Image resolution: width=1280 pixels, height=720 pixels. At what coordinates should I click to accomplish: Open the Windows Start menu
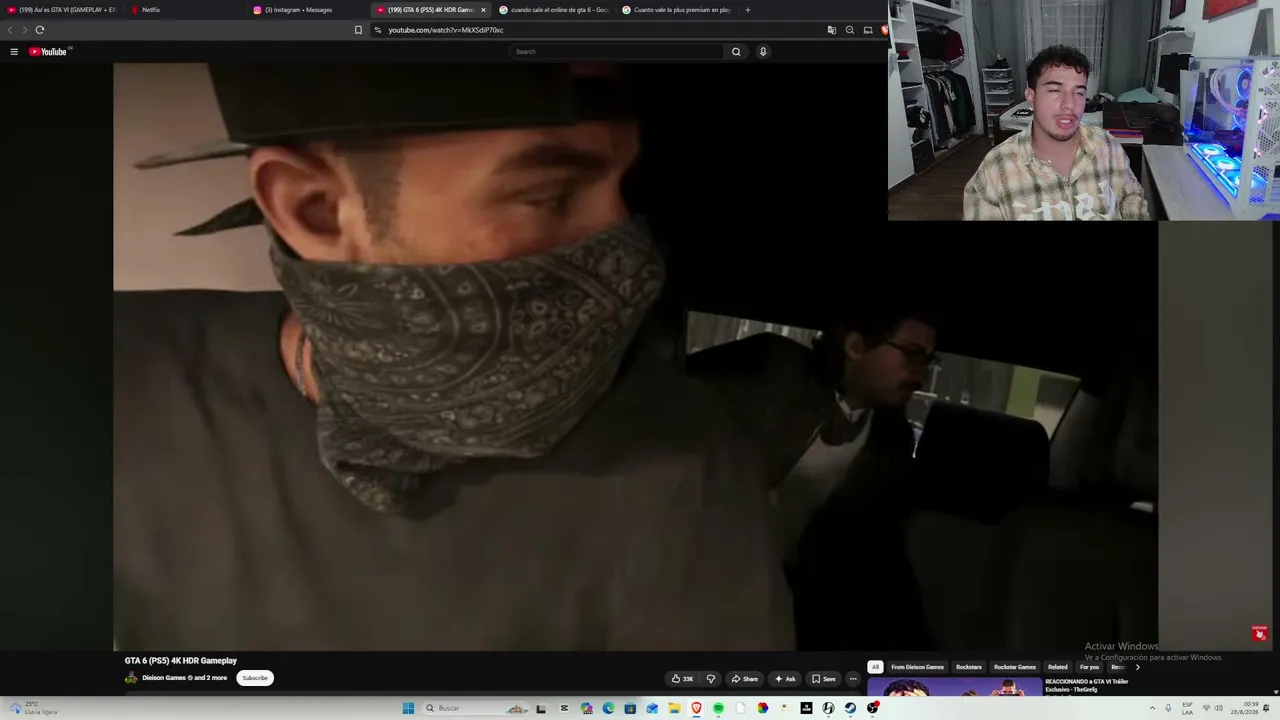pos(408,708)
